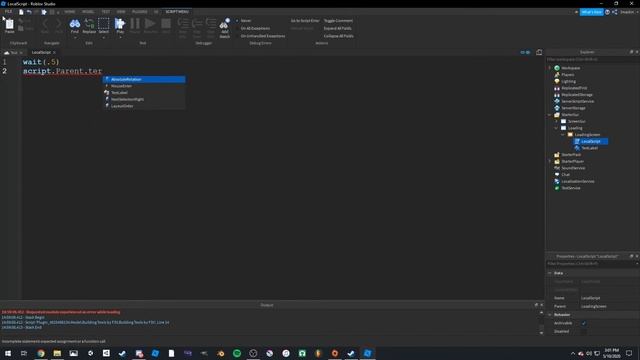The height and width of the screenshot is (360, 640).
Task: Collapse the LoadingScreen folder node
Action: 562,135
